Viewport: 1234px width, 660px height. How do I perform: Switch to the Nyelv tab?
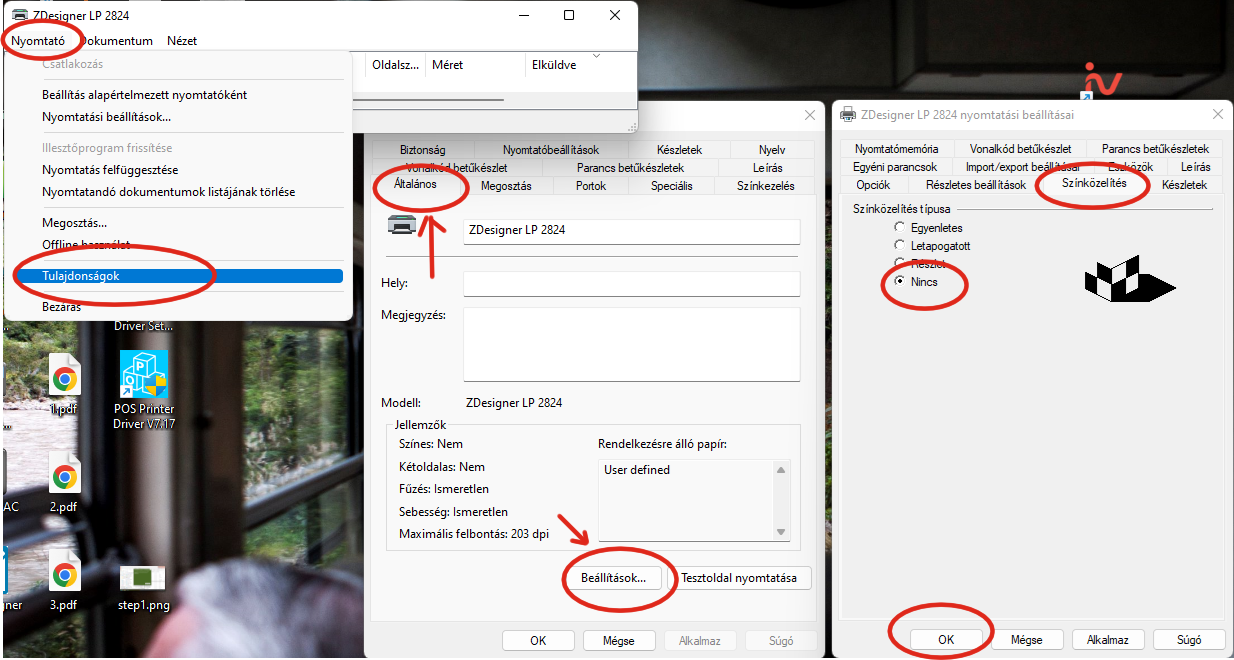click(x=772, y=150)
